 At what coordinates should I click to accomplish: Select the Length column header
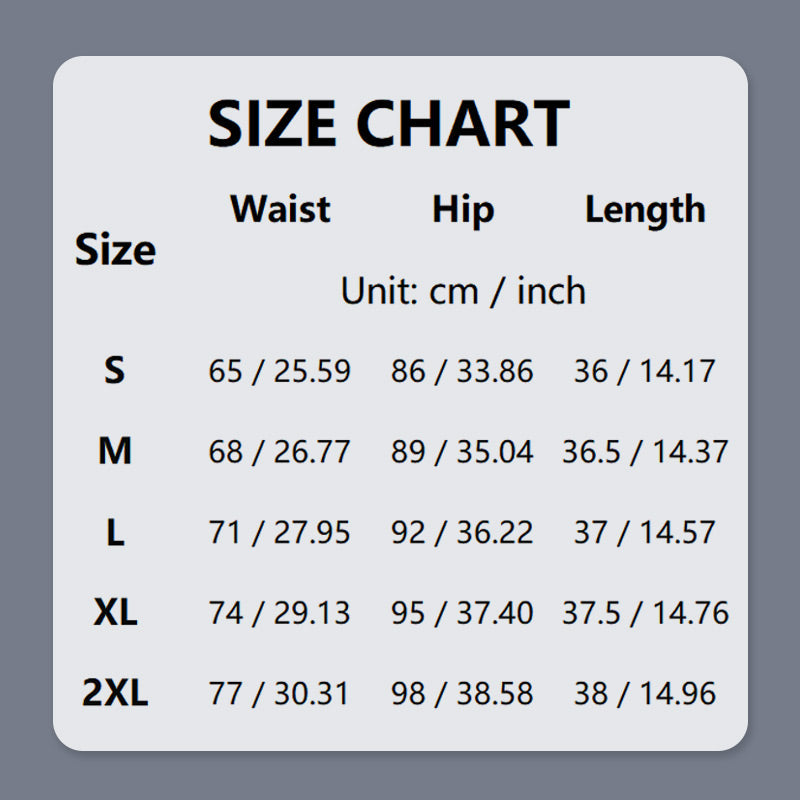click(x=645, y=209)
